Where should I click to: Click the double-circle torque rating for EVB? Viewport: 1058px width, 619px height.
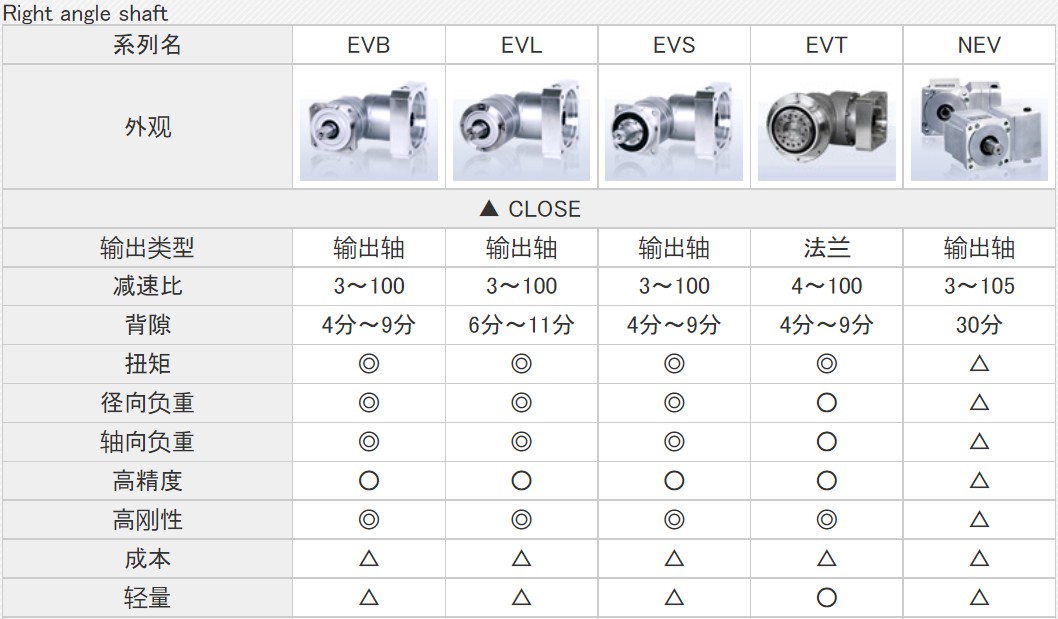click(368, 364)
